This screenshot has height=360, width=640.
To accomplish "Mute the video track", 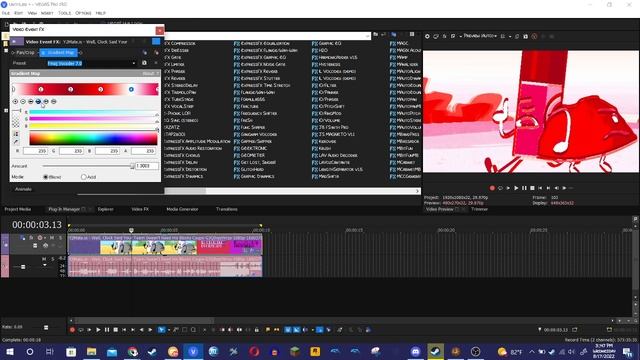I will pyautogui.click(x=52, y=238).
